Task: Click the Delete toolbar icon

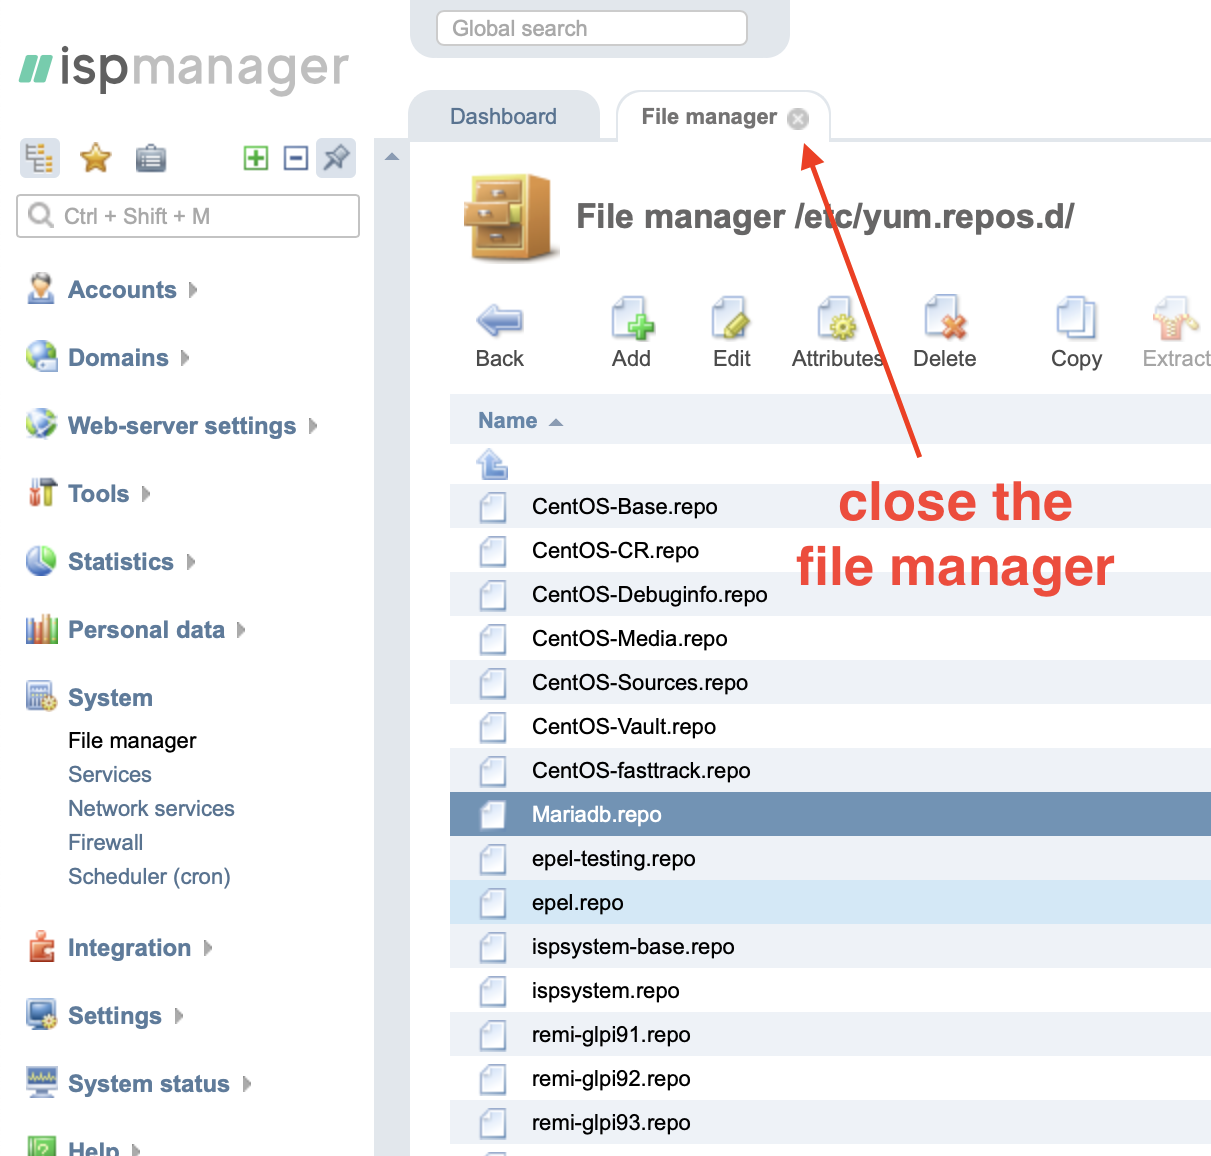Action: 945,318
